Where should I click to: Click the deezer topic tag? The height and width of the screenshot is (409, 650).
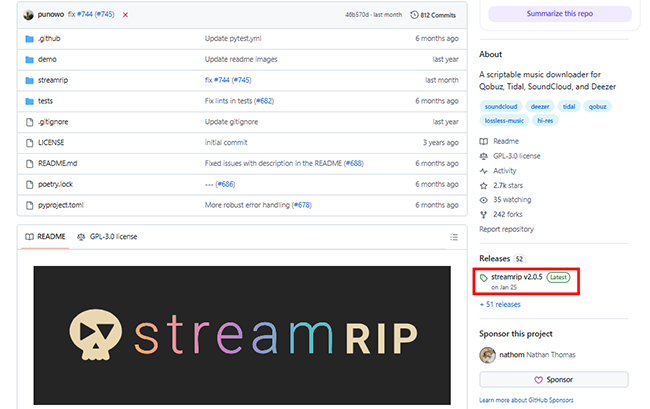pos(540,106)
